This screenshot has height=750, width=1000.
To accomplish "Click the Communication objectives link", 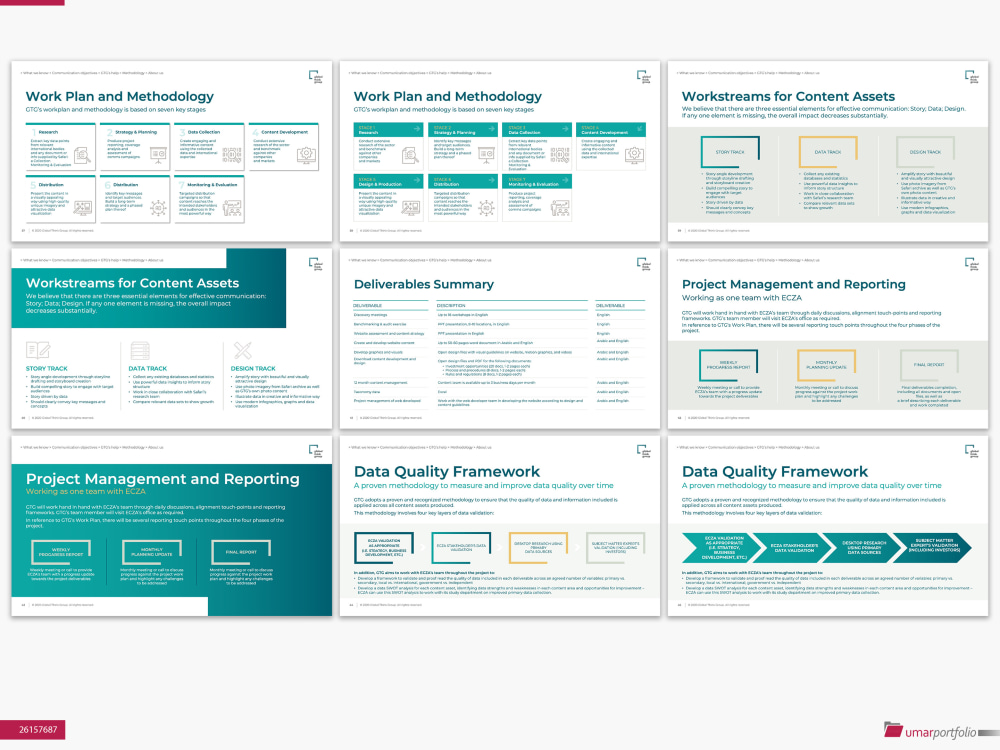I will click(74, 73).
